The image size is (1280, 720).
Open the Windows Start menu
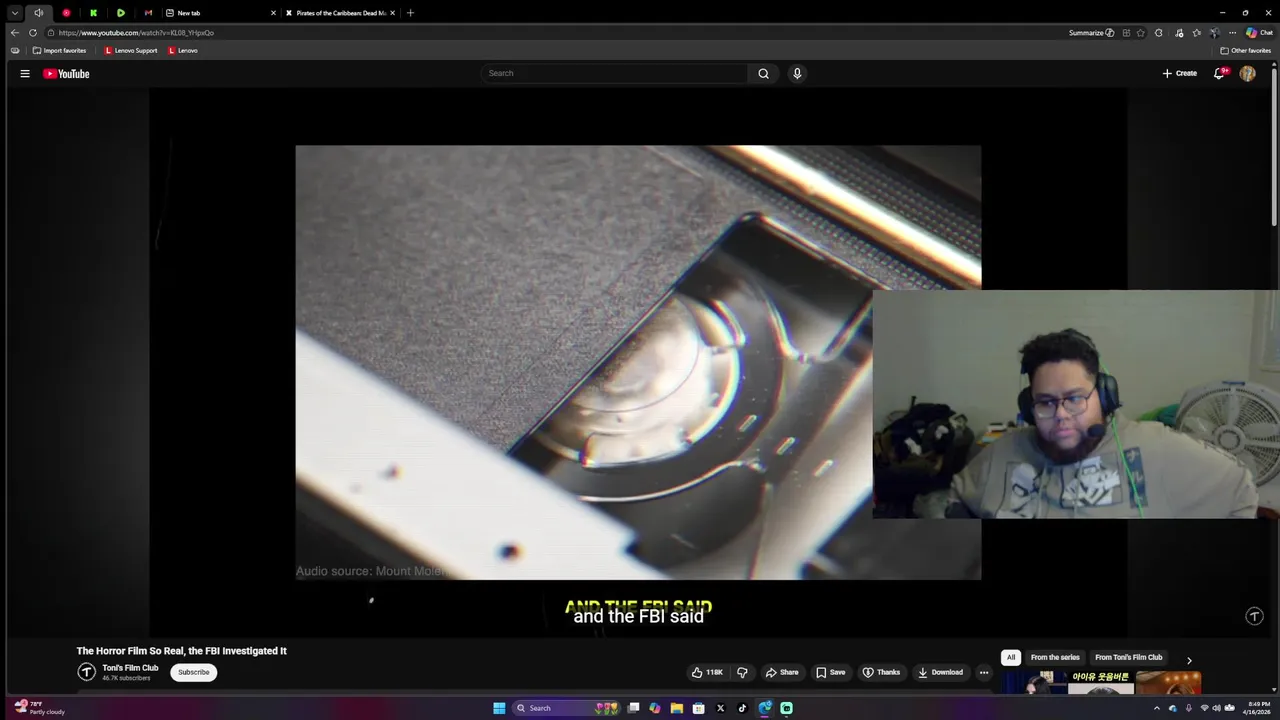(499, 708)
